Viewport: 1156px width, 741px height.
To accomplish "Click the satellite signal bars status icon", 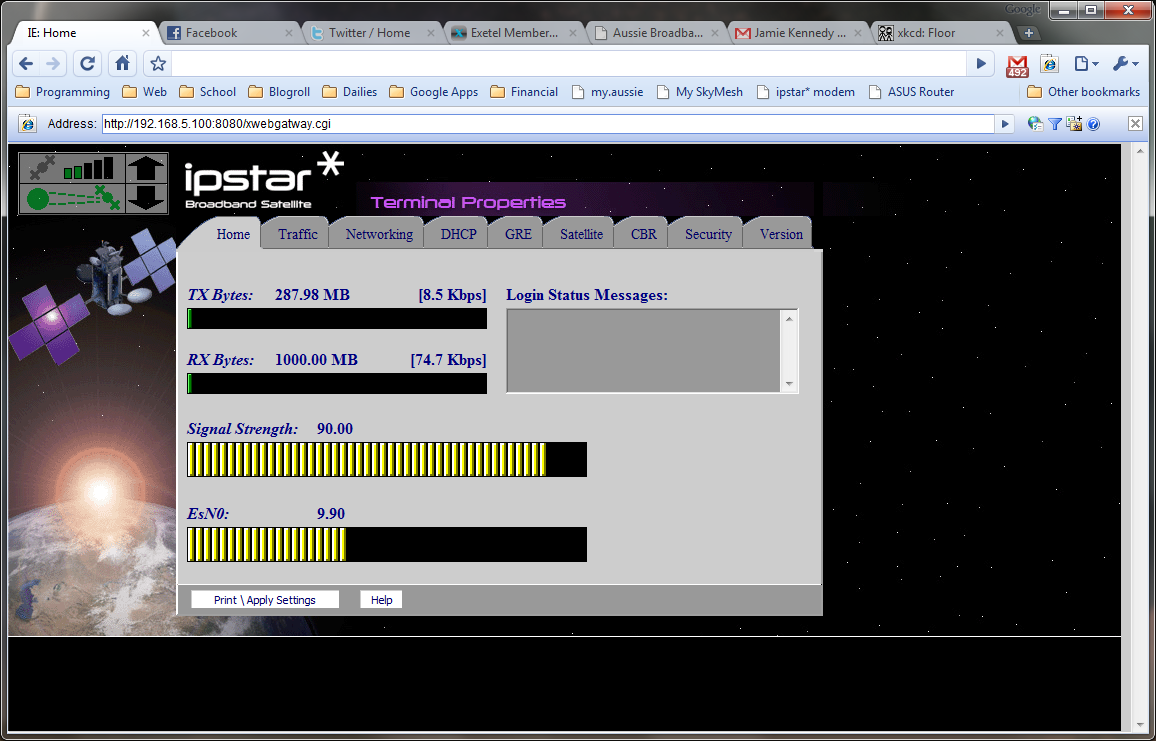I will pos(72,168).
